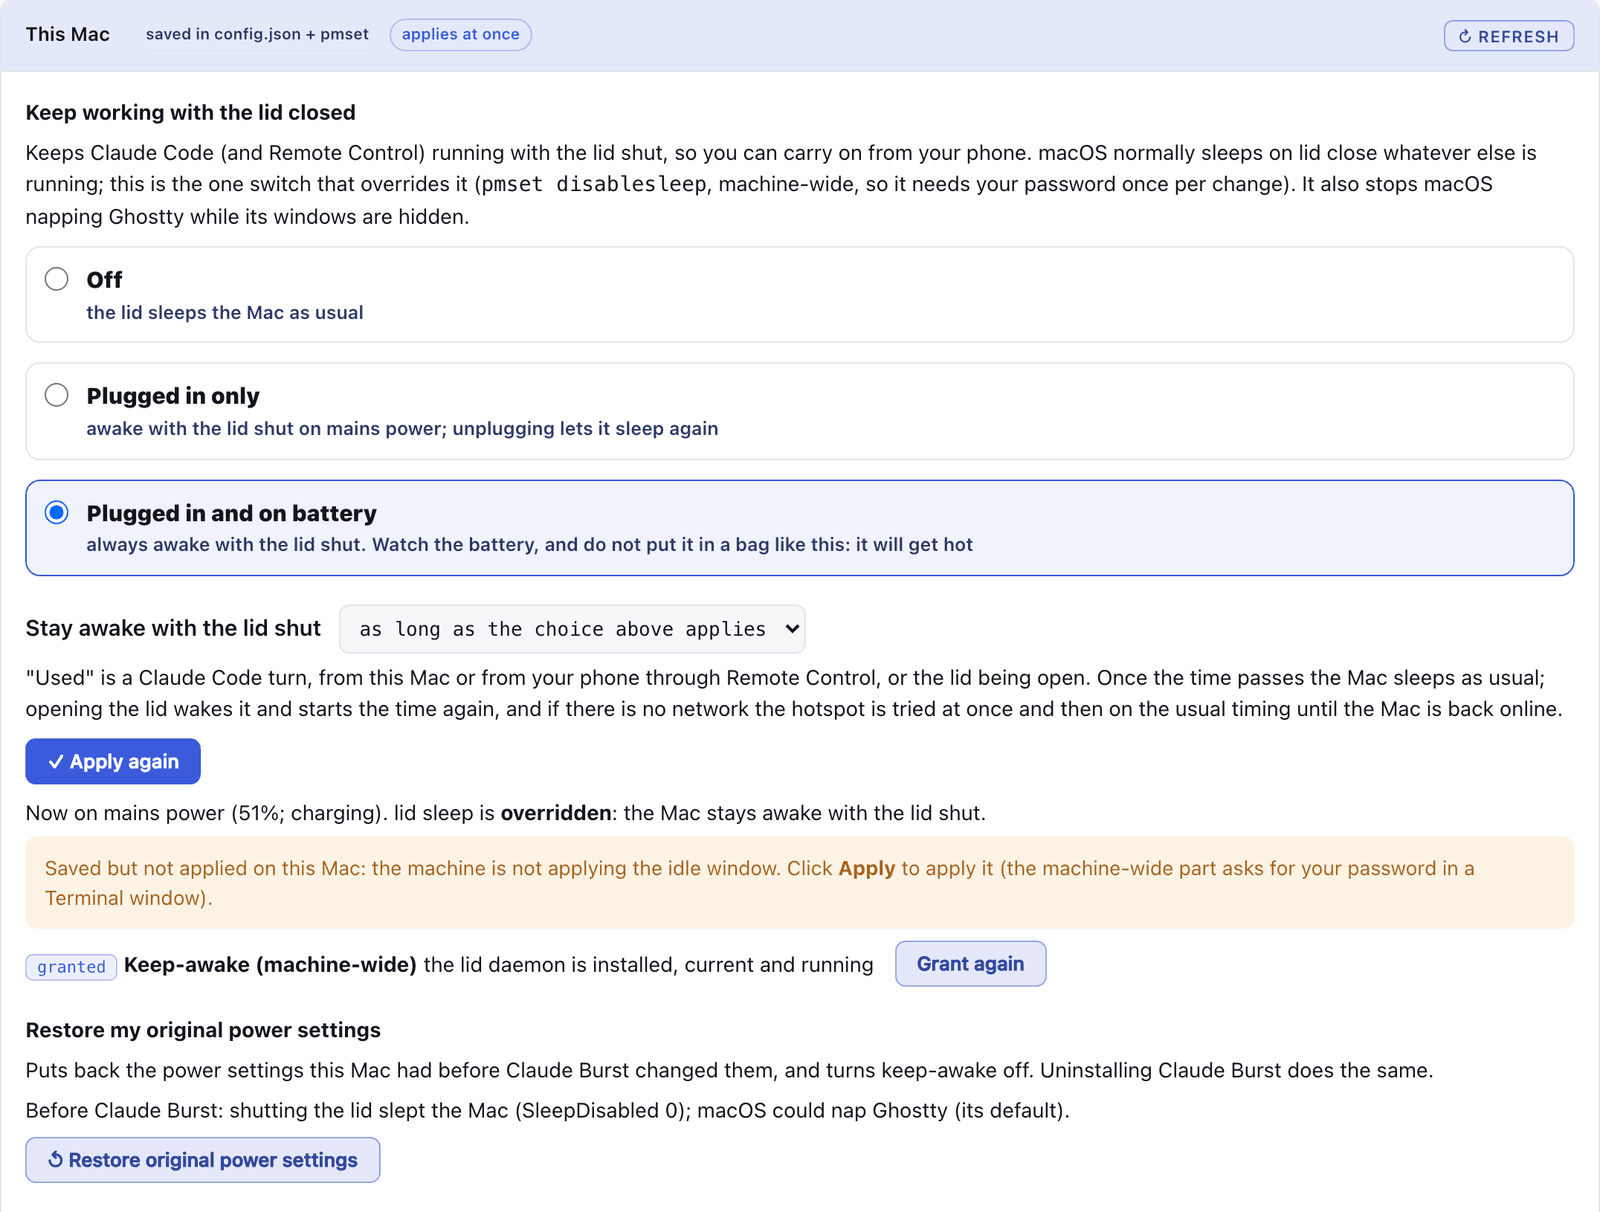
Task: Click the 'granted' status badge
Action: pos(71,966)
